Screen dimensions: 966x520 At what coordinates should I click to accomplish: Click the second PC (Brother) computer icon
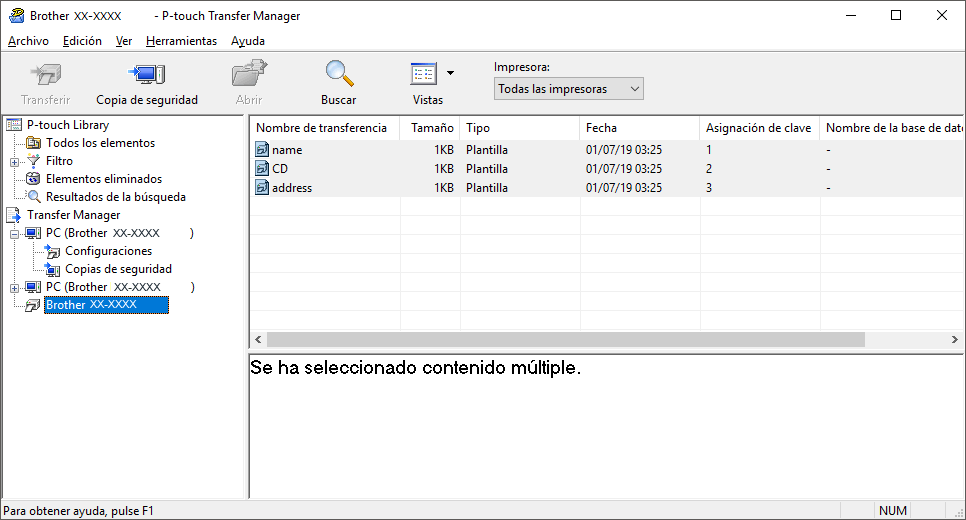[33, 286]
